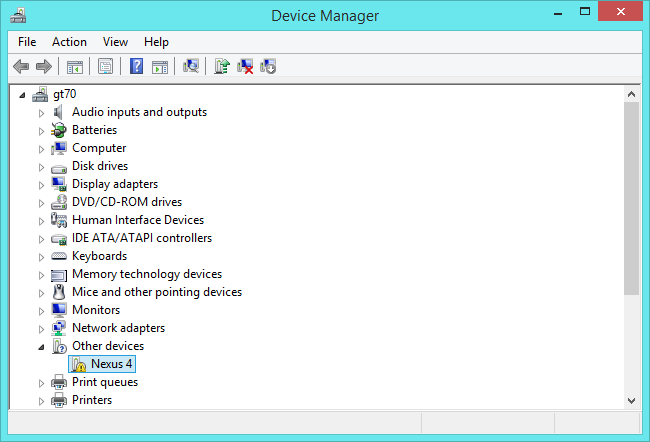Image resolution: width=650 pixels, height=442 pixels.
Task: Click the show/hide console tree icon
Action: tap(74, 67)
